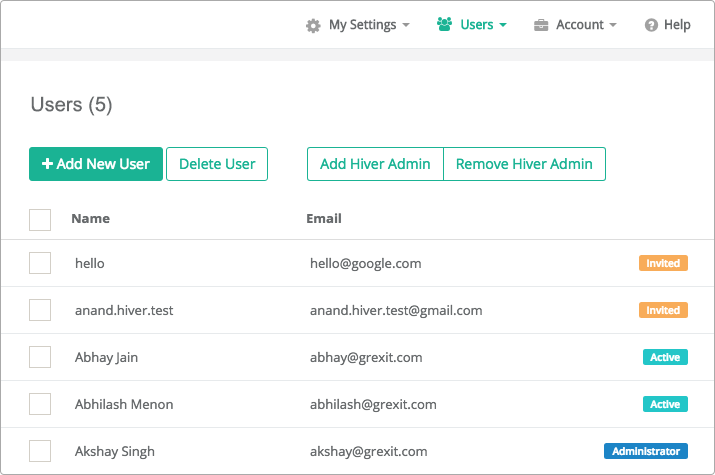The image size is (715, 475).
Task: Click the name "hello" in the list
Action: (90, 263)
